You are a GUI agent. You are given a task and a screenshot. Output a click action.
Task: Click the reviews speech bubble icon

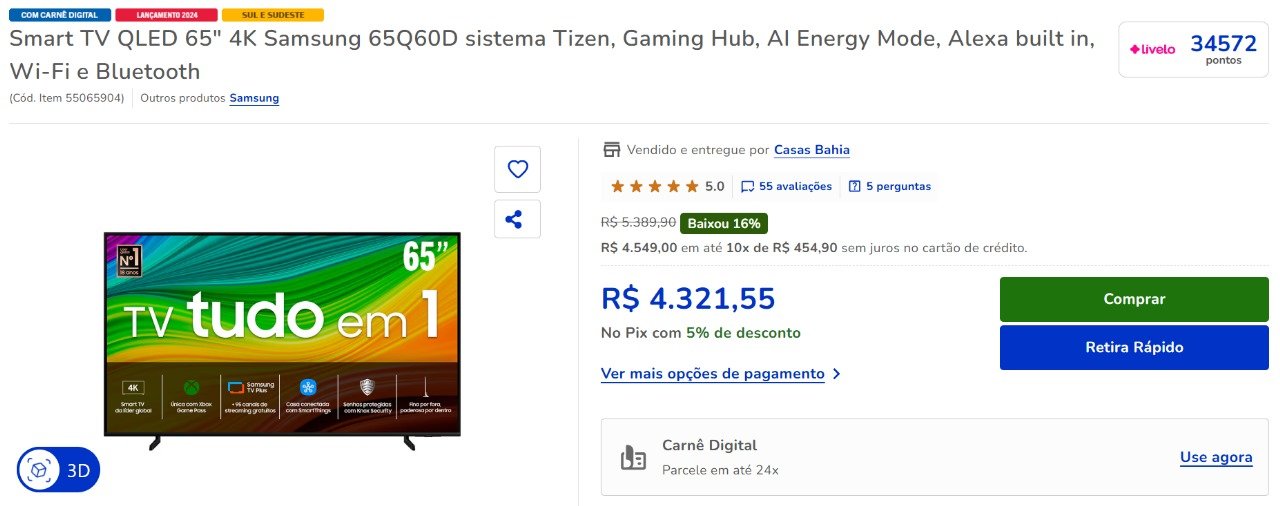747,186
